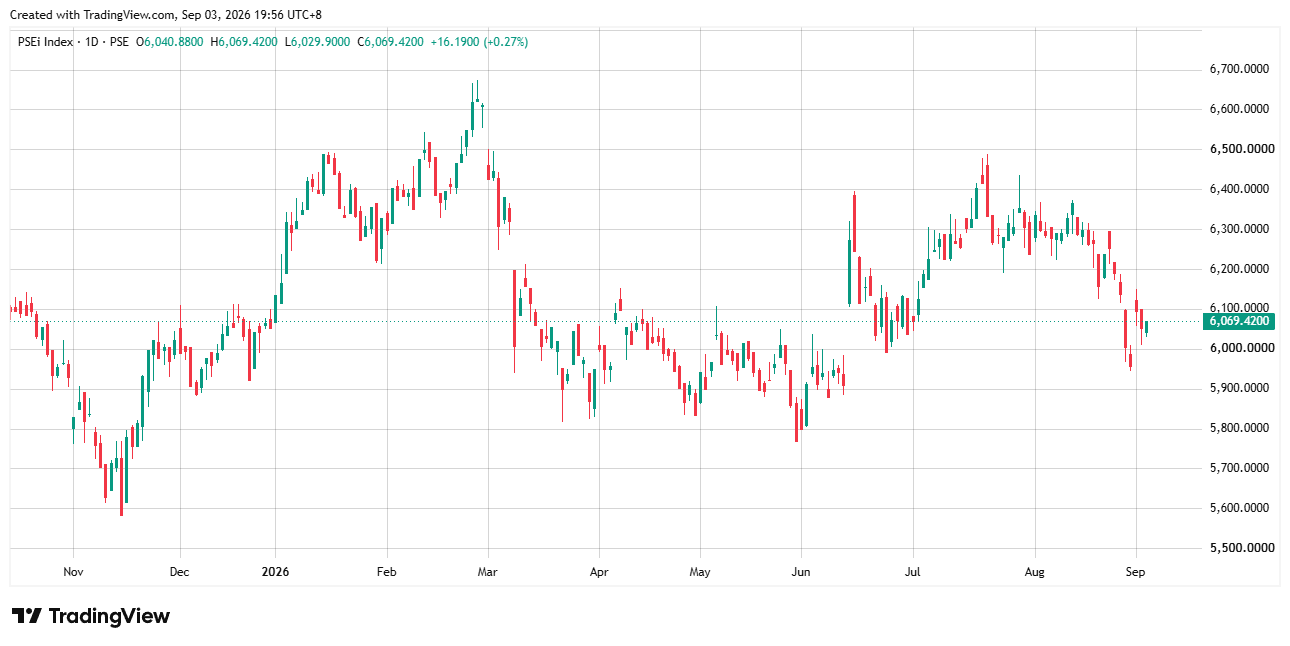Select the 2026 year marker on time axis
Screen dimensions: 1290x646
(x=275, y=572)
